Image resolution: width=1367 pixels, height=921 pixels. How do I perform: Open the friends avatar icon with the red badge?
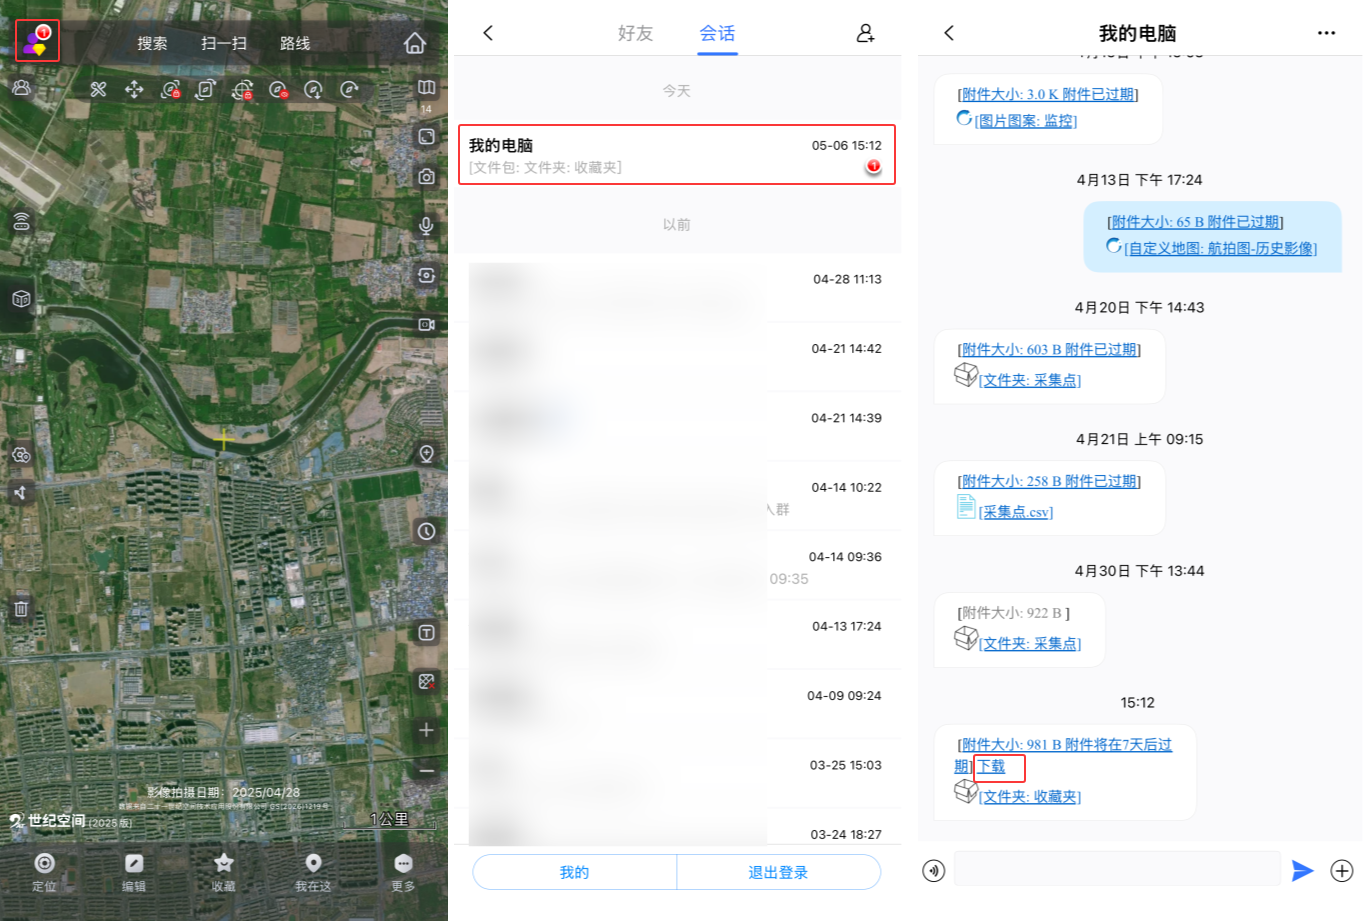coord(37,42)
